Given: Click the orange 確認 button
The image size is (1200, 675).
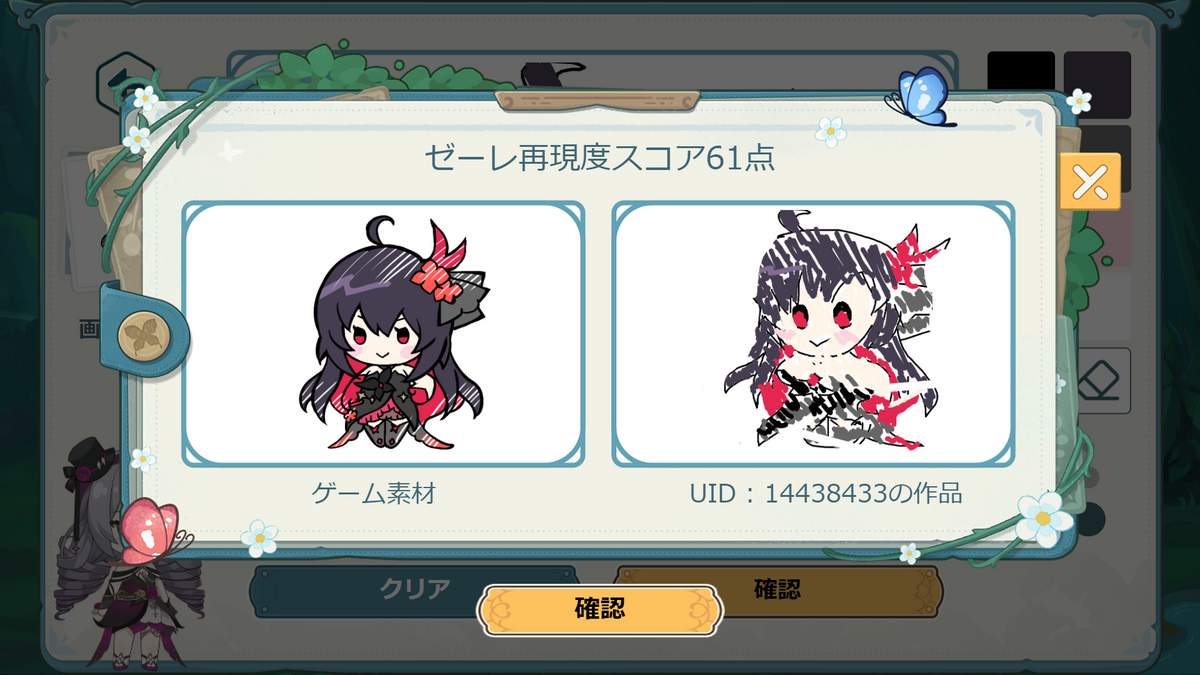Looking at the screenshot, I should pyautogui.click(x=600, y=609).
